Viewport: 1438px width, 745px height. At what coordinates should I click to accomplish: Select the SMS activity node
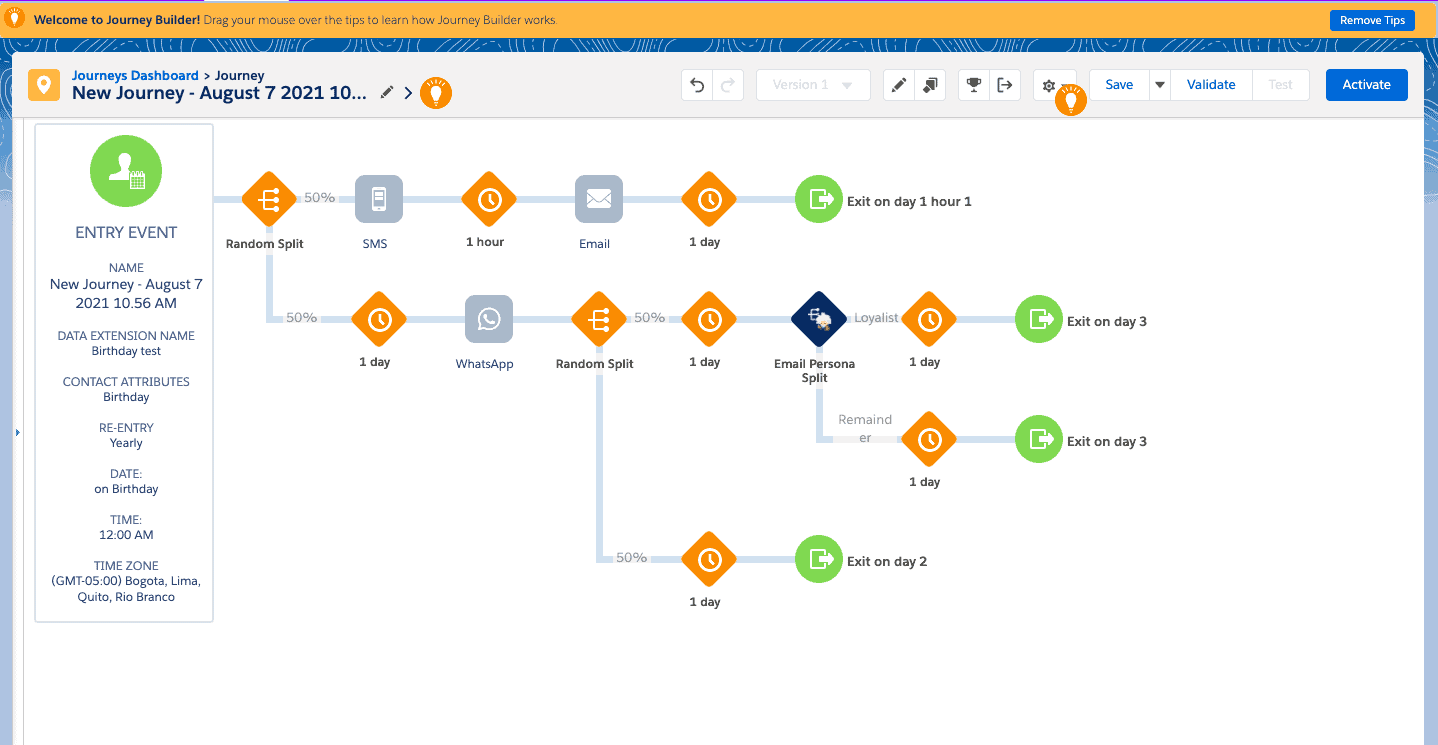pyautogui.click(x=379, y=199)
